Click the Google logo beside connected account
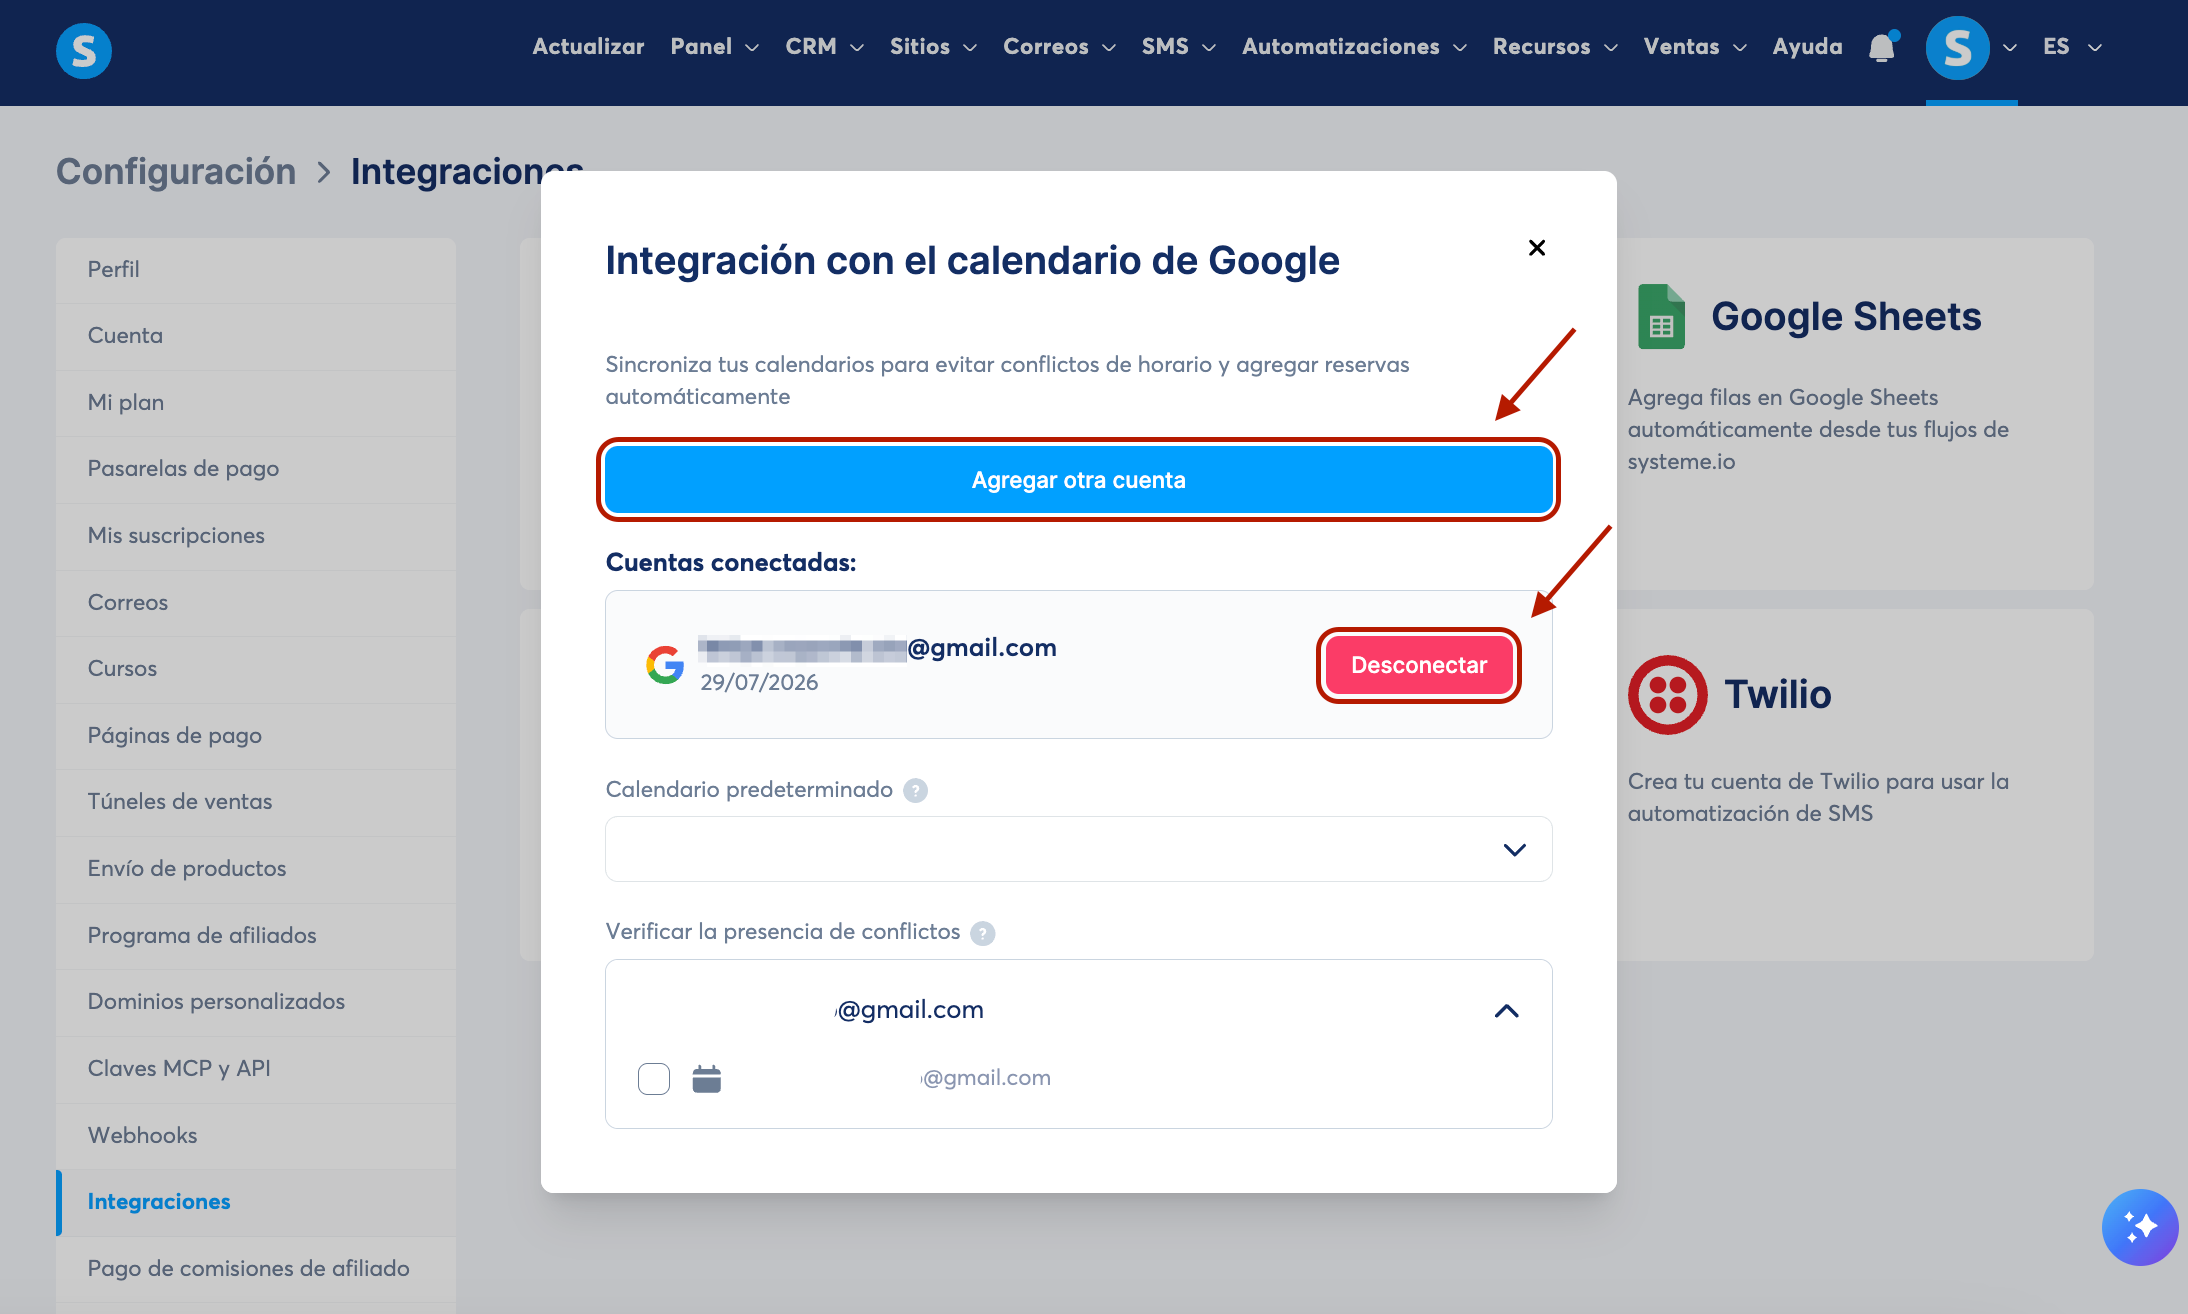The image size is (2188, 1314). (665, 664)
